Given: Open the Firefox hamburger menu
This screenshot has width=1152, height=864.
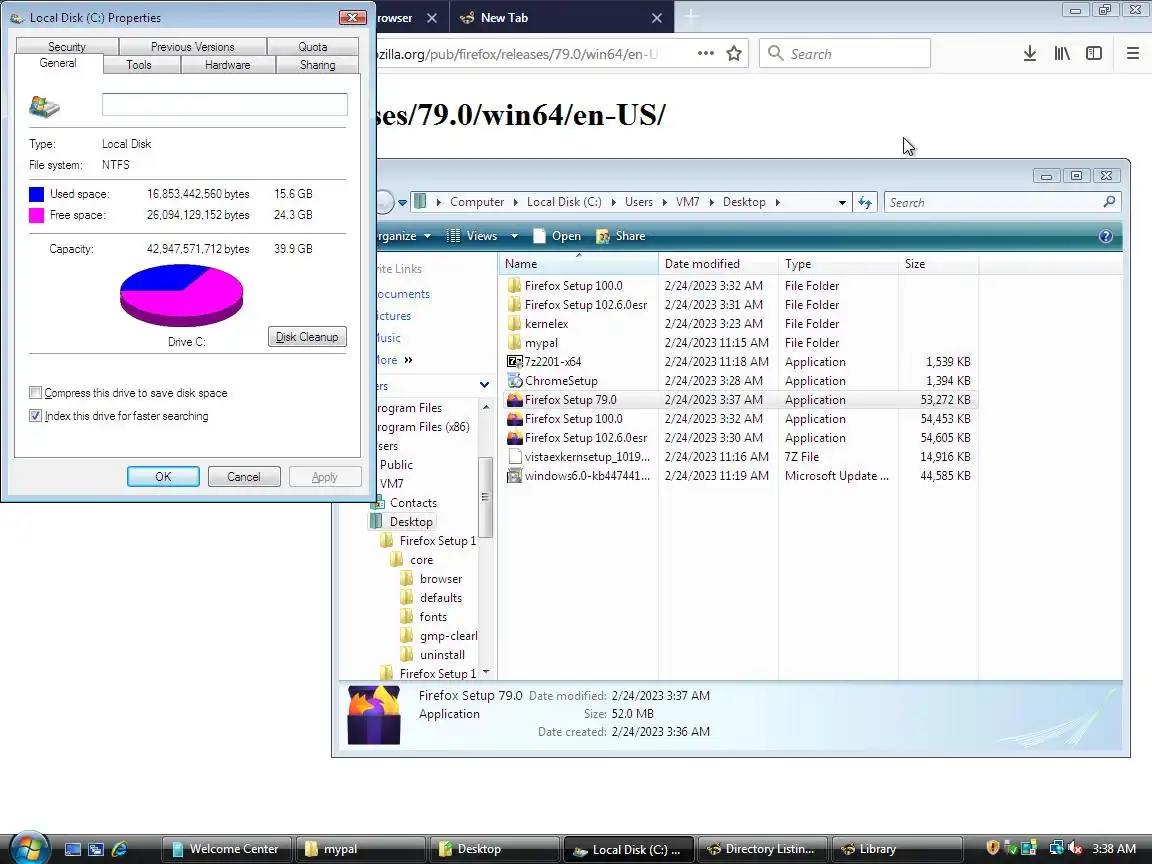Looking at the screenshot, I should click(1132, 53).
